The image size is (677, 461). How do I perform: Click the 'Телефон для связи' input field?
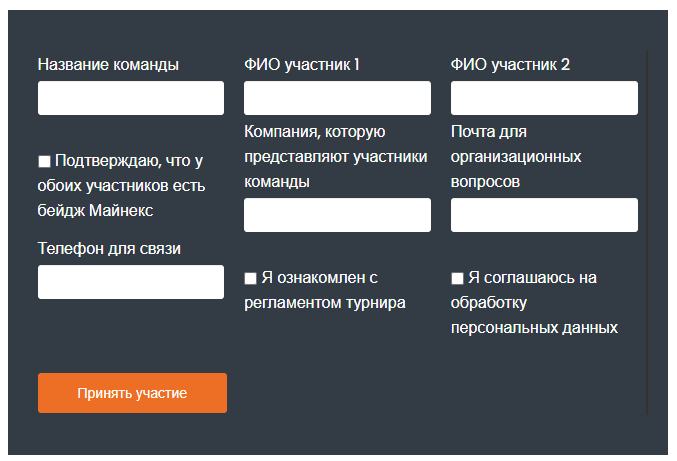130,282
